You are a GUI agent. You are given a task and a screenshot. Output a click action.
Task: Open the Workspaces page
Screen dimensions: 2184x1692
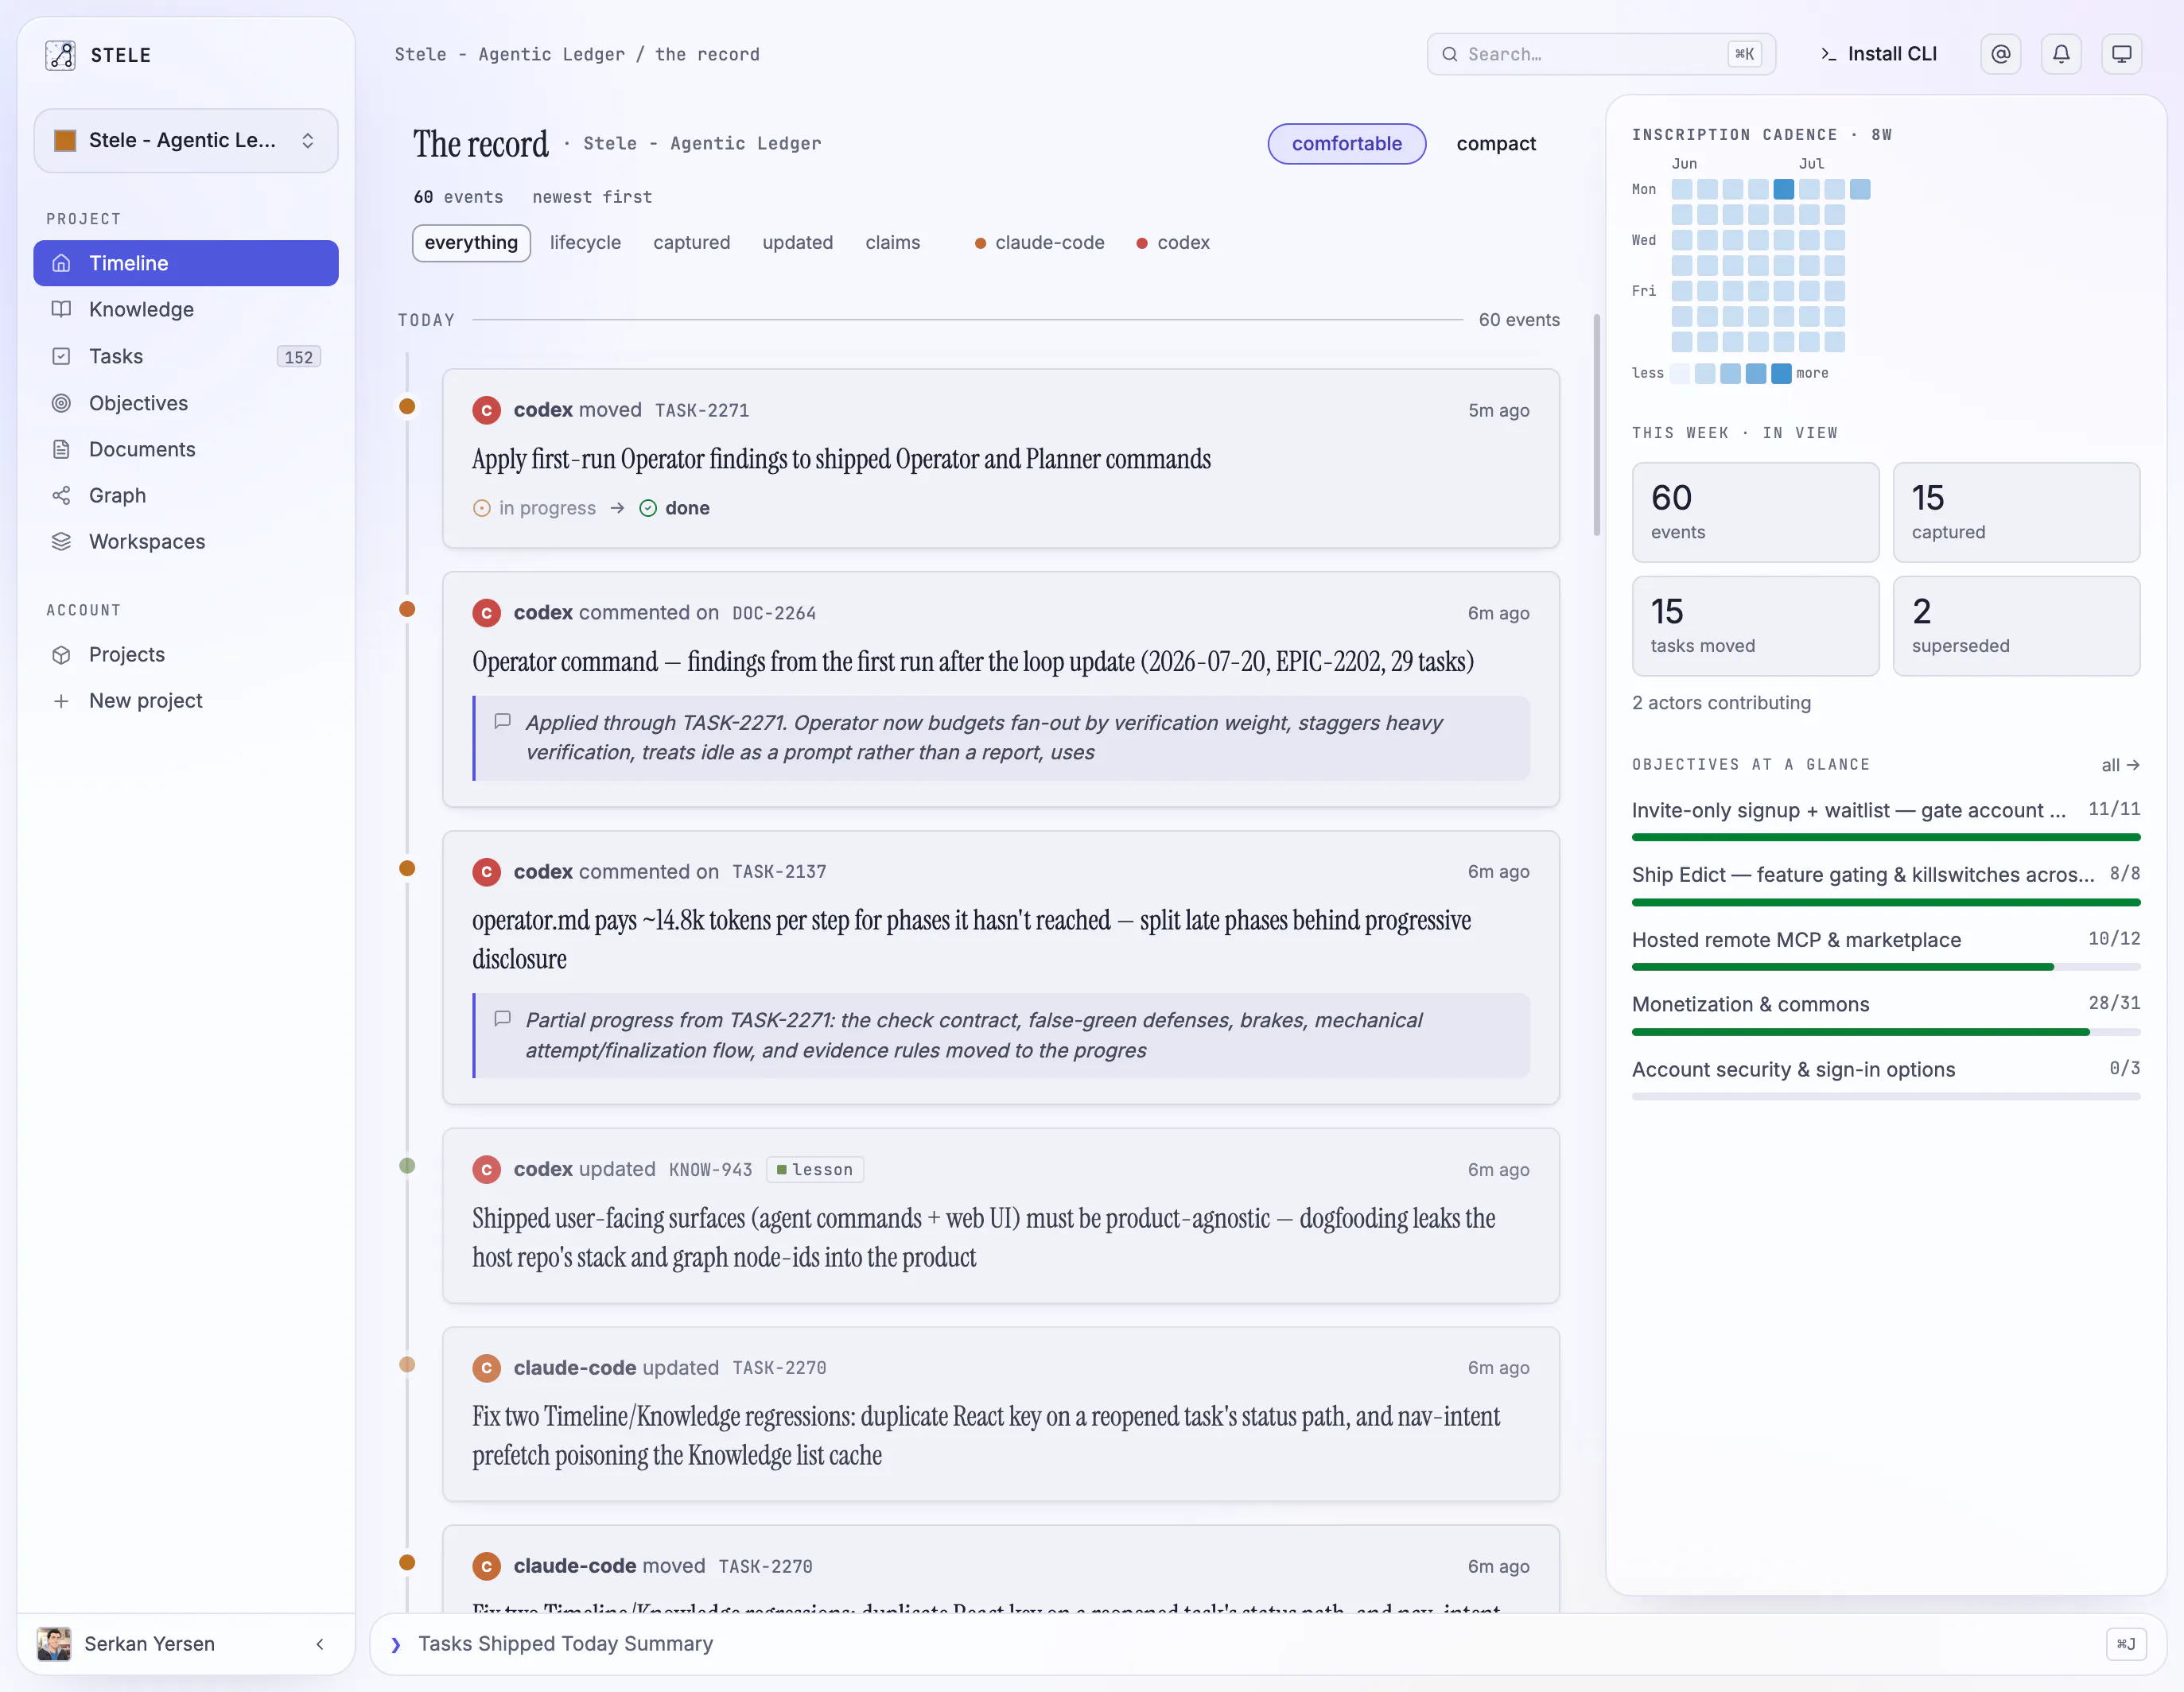coord(186,541)
